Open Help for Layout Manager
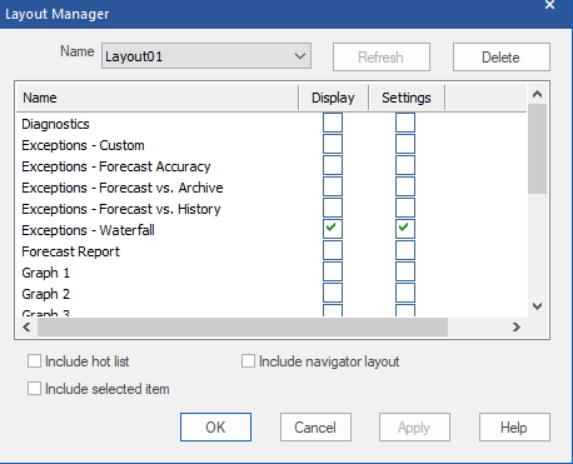 click(x=514, y=427)
